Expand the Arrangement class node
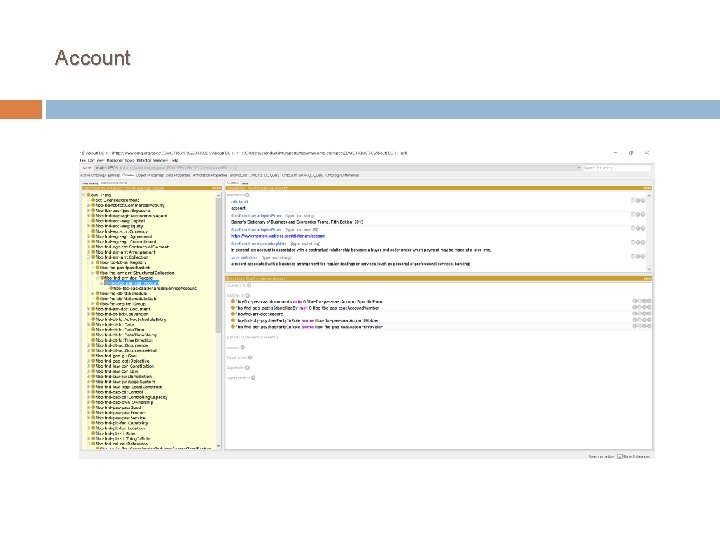 [89, 252]
